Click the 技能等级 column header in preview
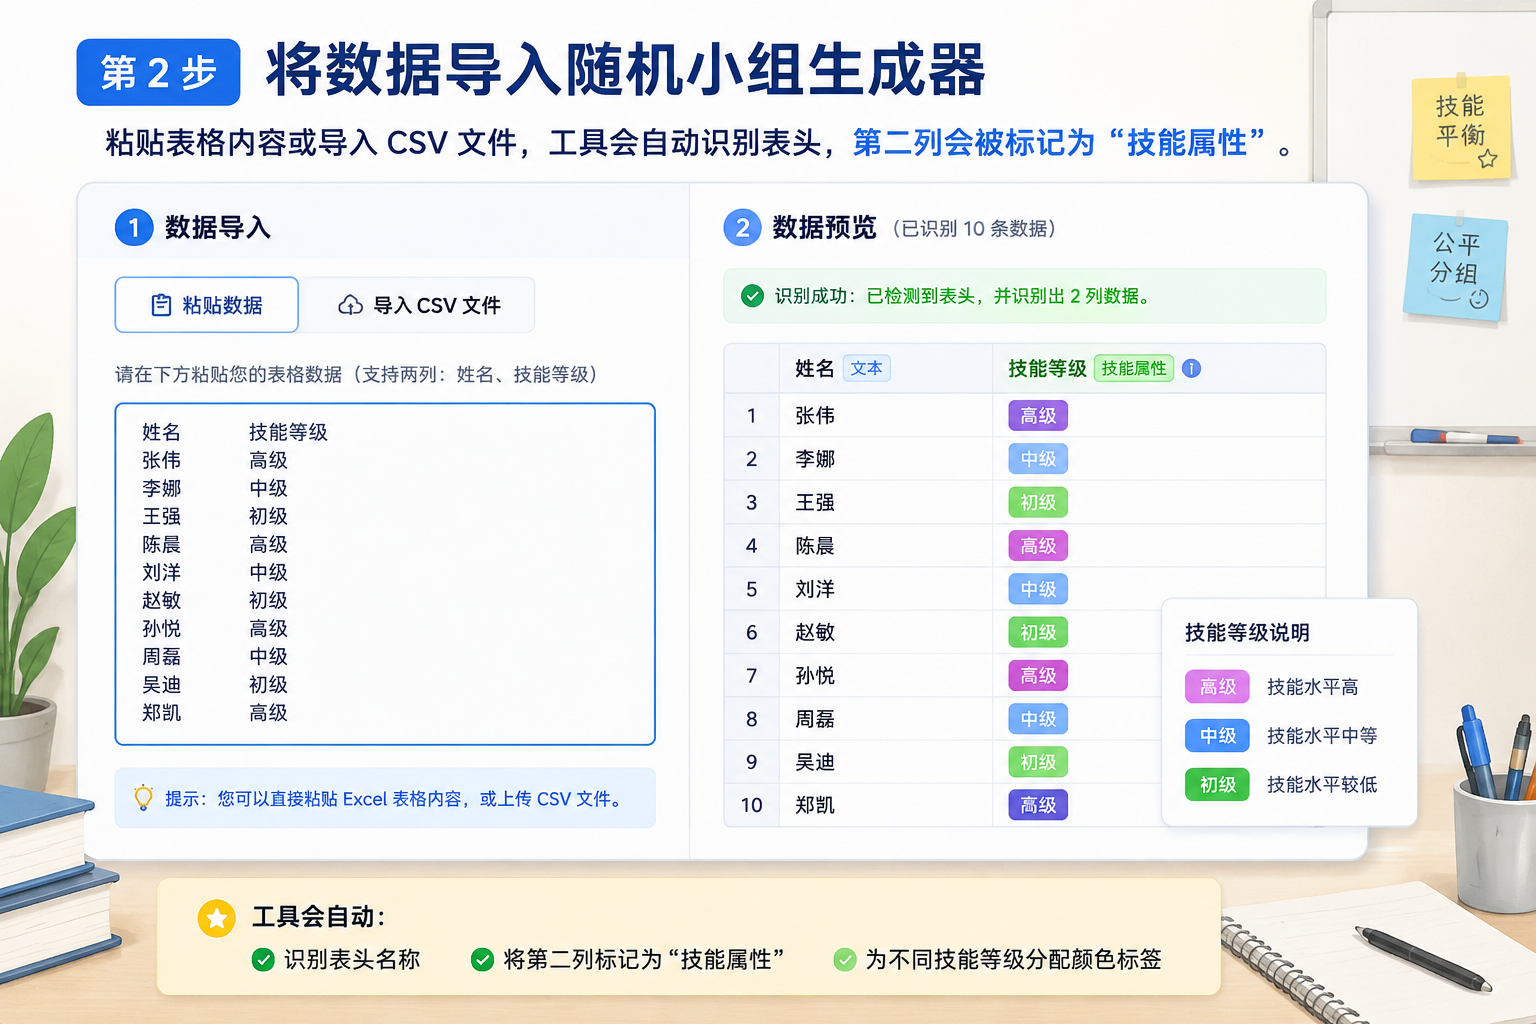Screen dimensions: 1536x1024 (x=1047, y=368)
